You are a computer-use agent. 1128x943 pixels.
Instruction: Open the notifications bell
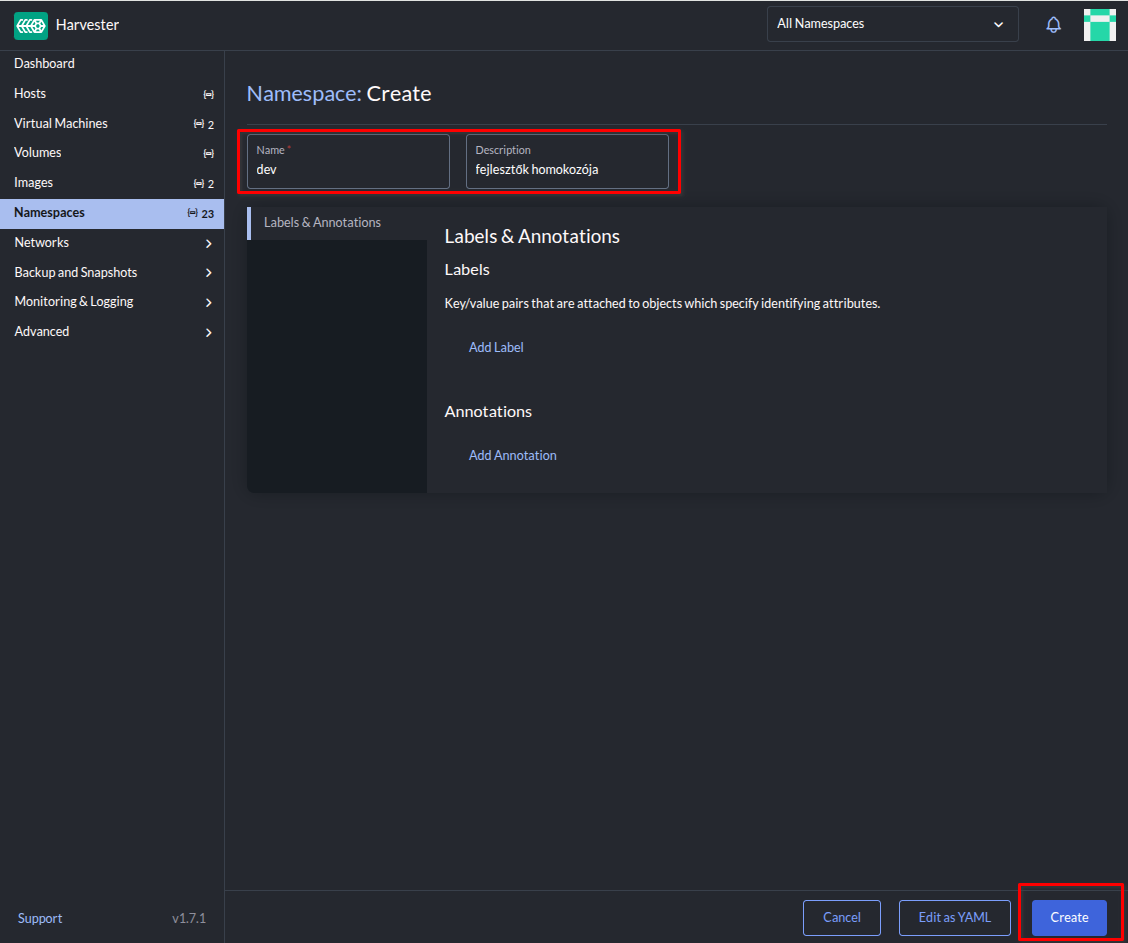pos(1053,25)
